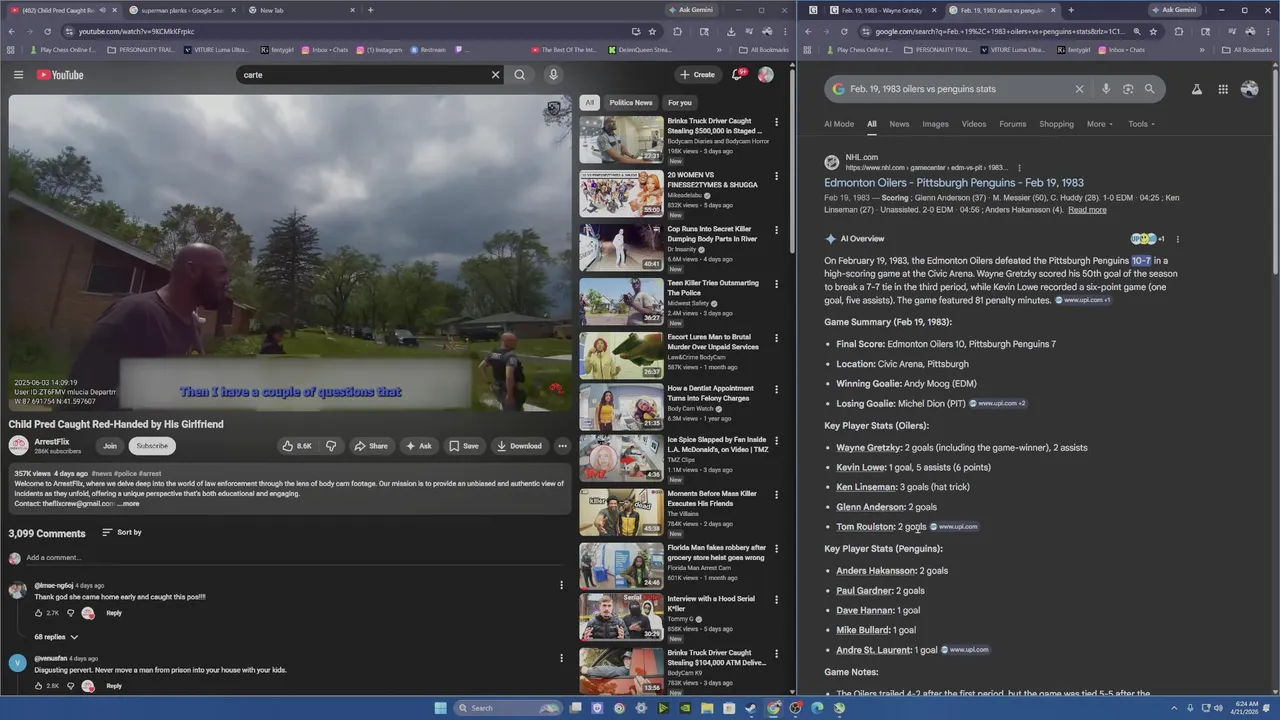Open the YouTube account avatar menu

tap(766, 75)
